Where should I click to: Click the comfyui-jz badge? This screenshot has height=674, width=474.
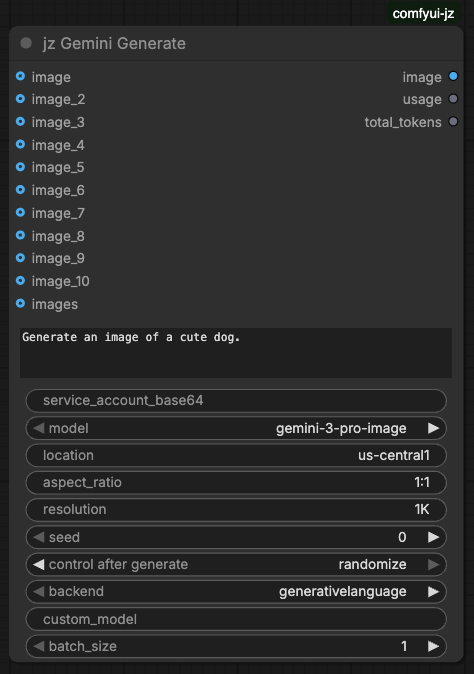(x=423, y=14)
